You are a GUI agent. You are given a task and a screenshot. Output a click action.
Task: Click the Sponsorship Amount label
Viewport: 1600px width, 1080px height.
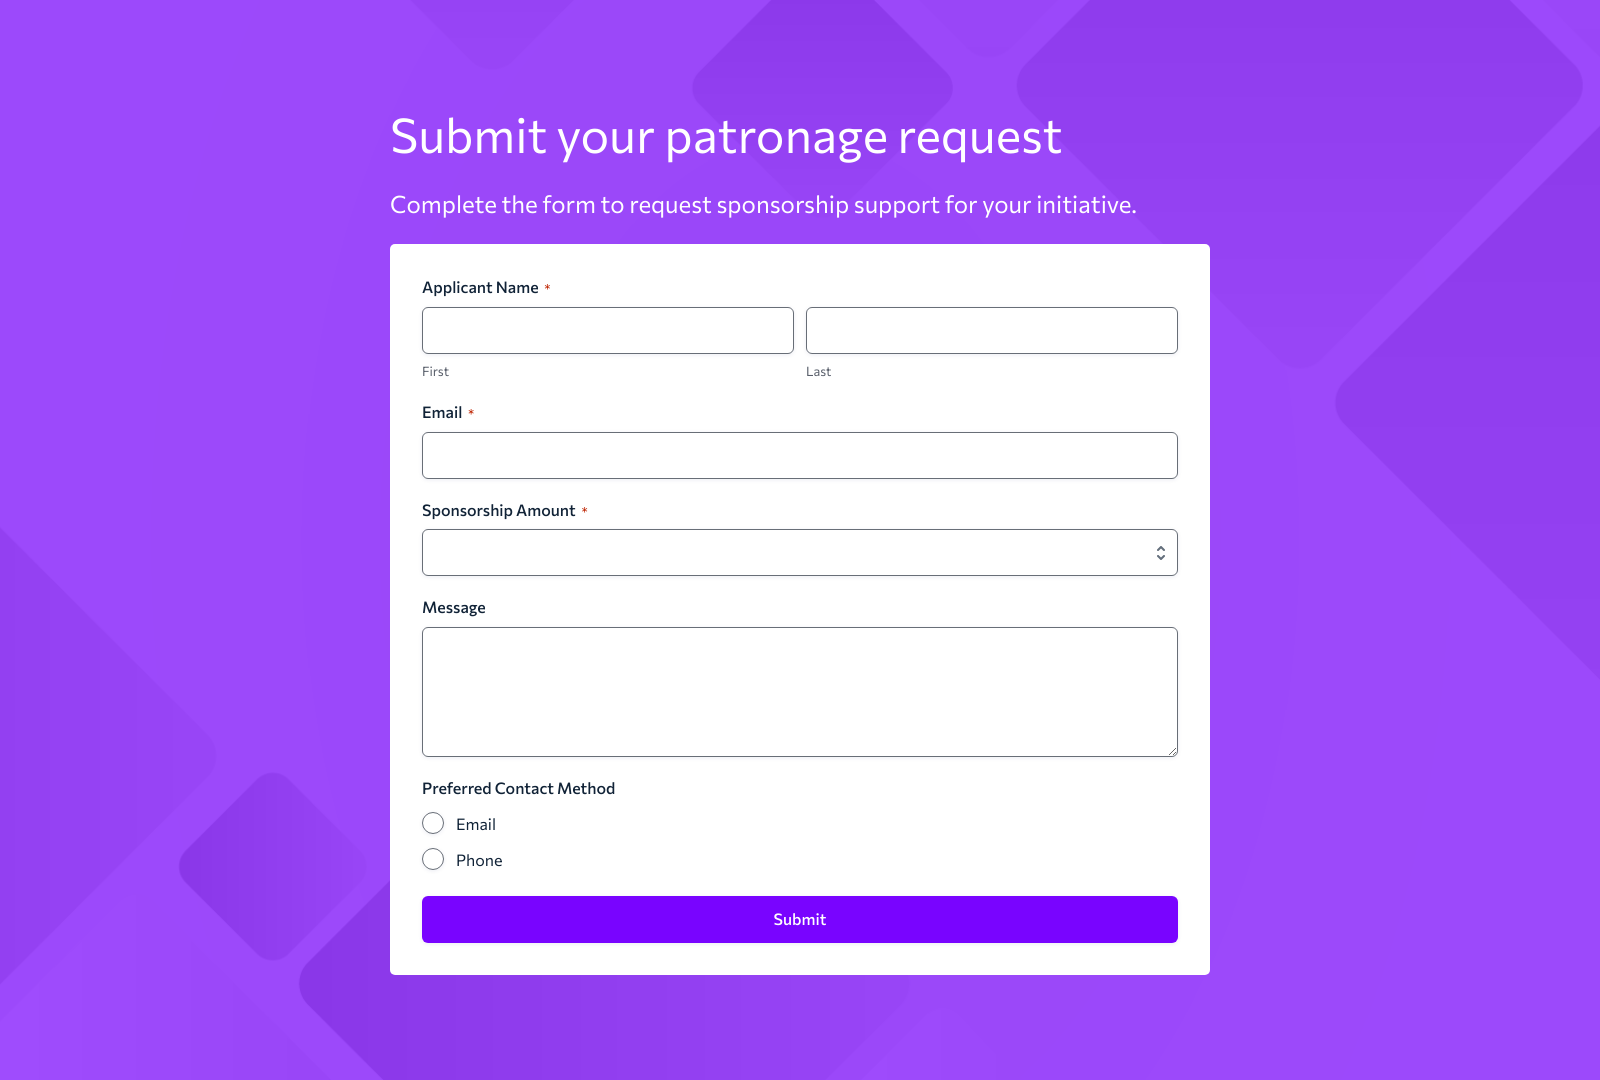[x=499, y=510]
